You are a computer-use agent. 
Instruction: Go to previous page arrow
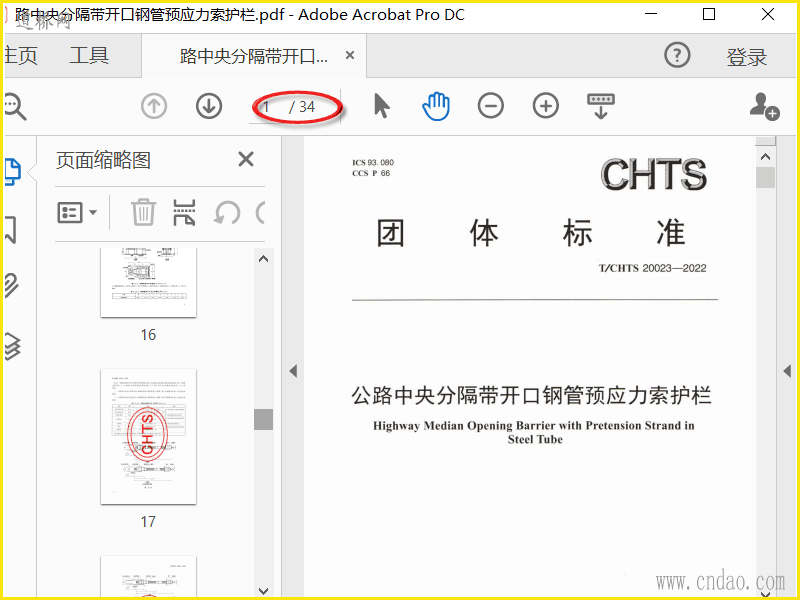coord(154,107)
